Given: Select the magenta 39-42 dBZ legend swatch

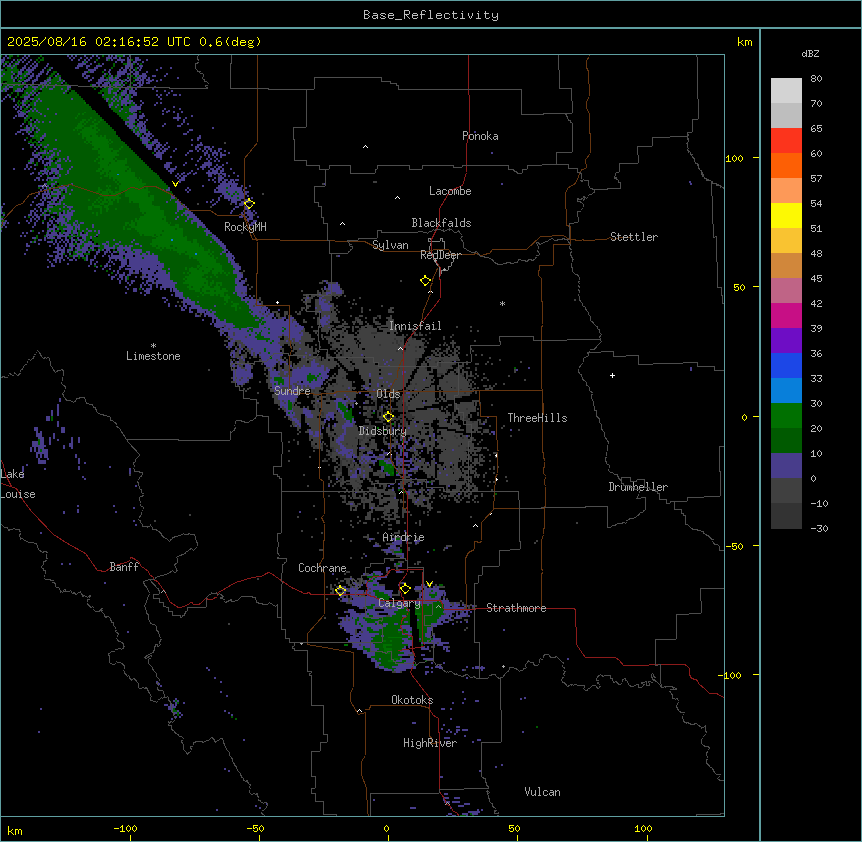Looking at the screenshot, I should (x=786, y=315).
